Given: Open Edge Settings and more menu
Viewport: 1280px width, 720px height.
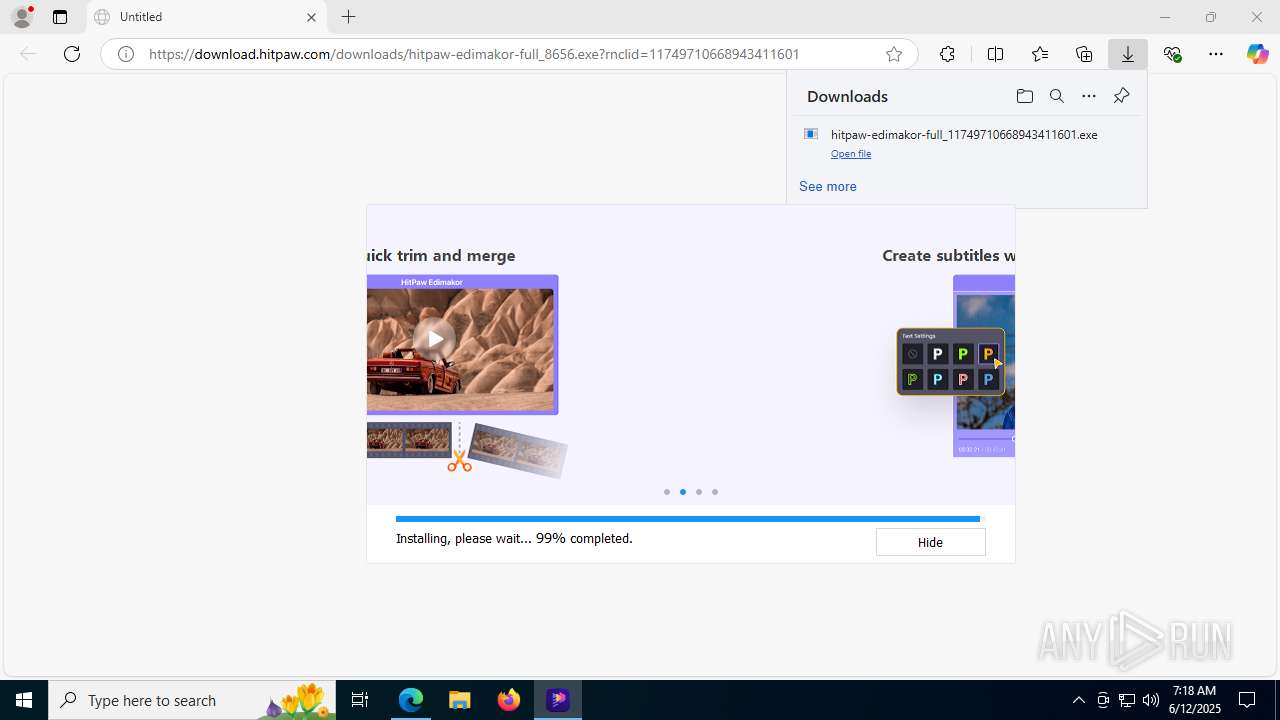Looking at the screenshot, I should [1216, 54].
